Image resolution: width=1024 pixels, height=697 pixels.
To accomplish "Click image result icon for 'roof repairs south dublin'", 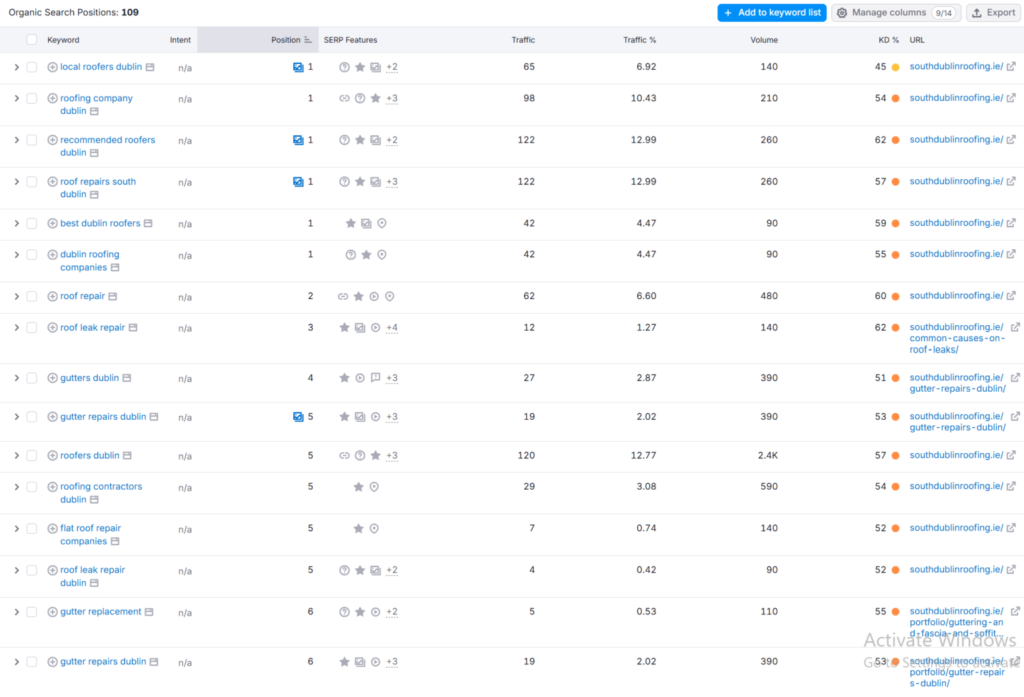I will point(298,182).
